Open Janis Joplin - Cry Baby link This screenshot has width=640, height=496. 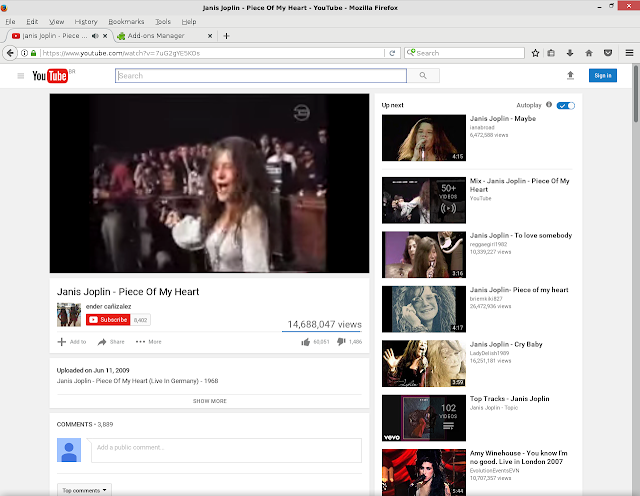506,344
